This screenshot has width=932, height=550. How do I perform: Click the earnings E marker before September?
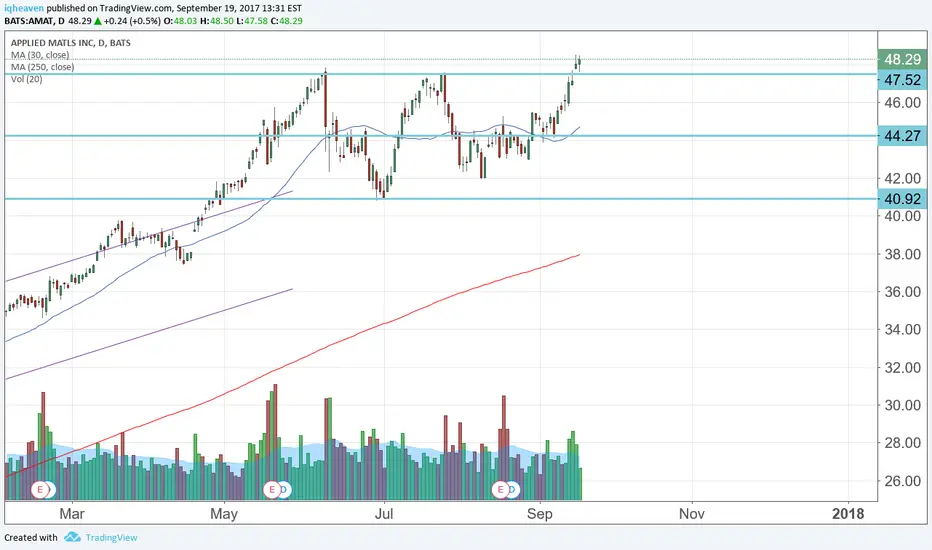click(500, 489)
